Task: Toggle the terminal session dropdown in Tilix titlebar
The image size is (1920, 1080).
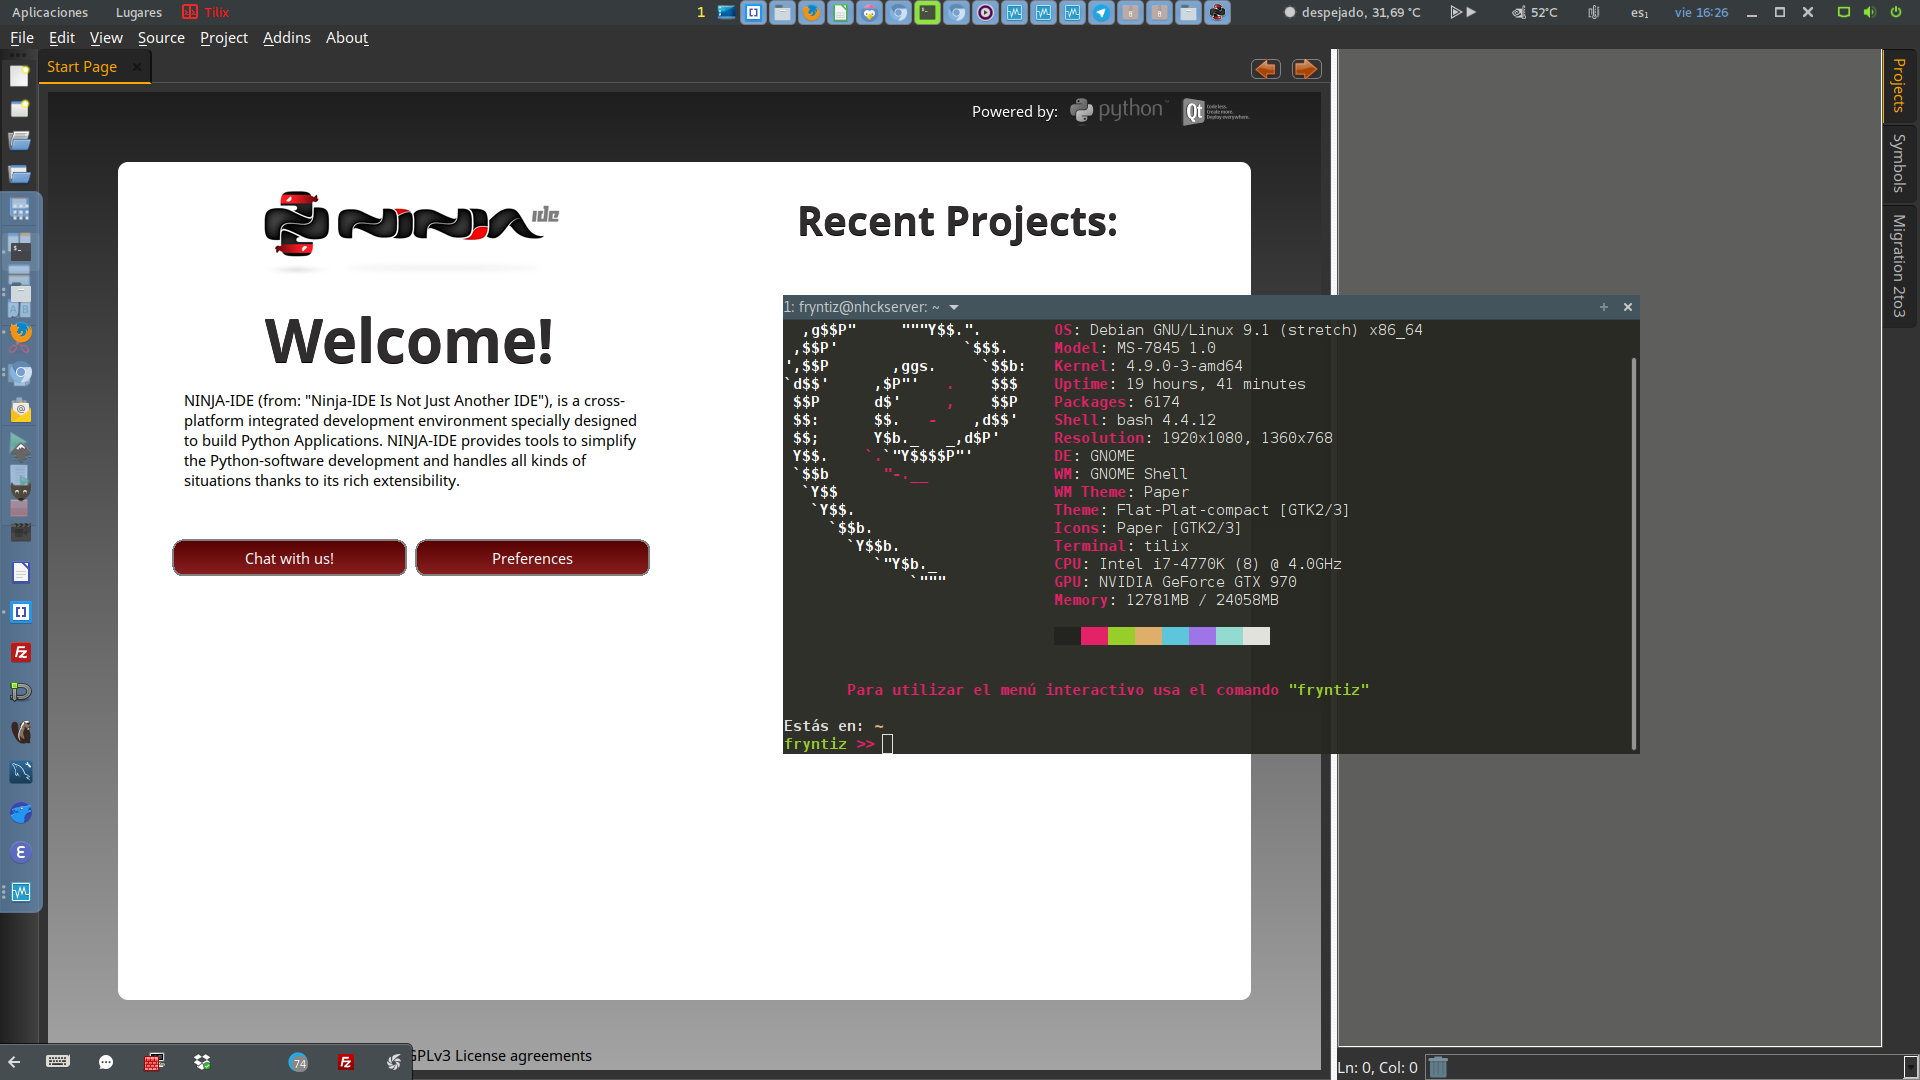Action: 953,307
